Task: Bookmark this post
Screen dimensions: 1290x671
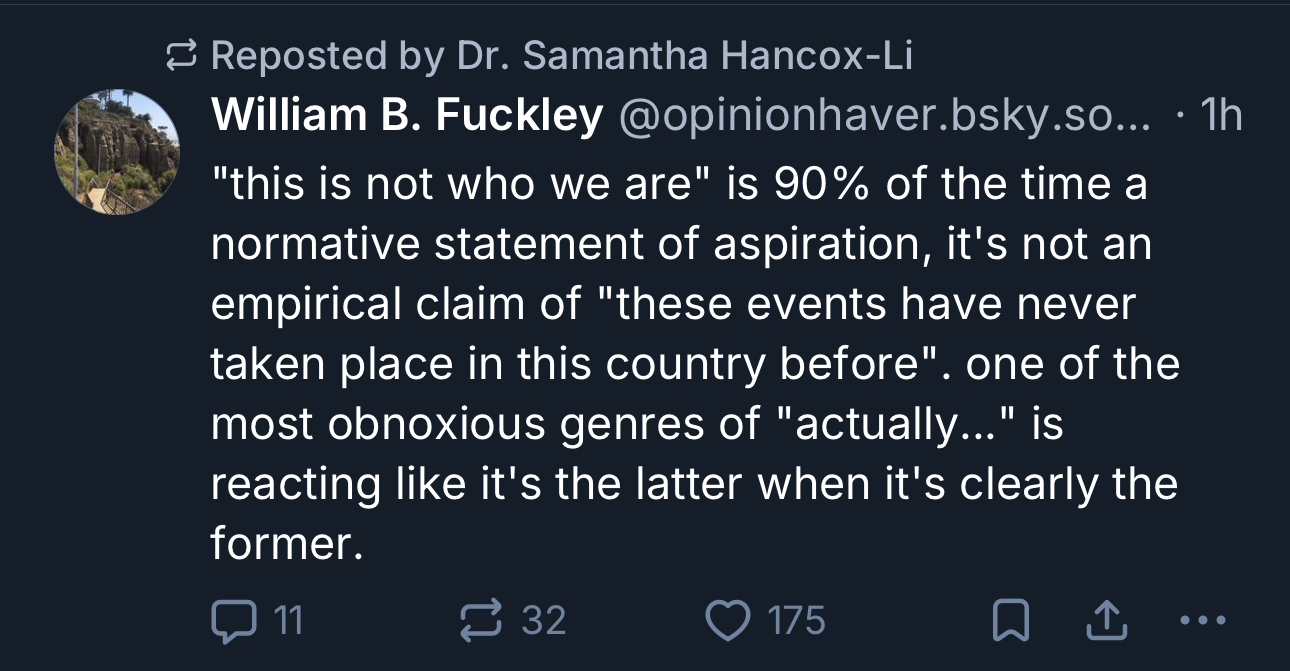Action: [x=1010, y=622]
